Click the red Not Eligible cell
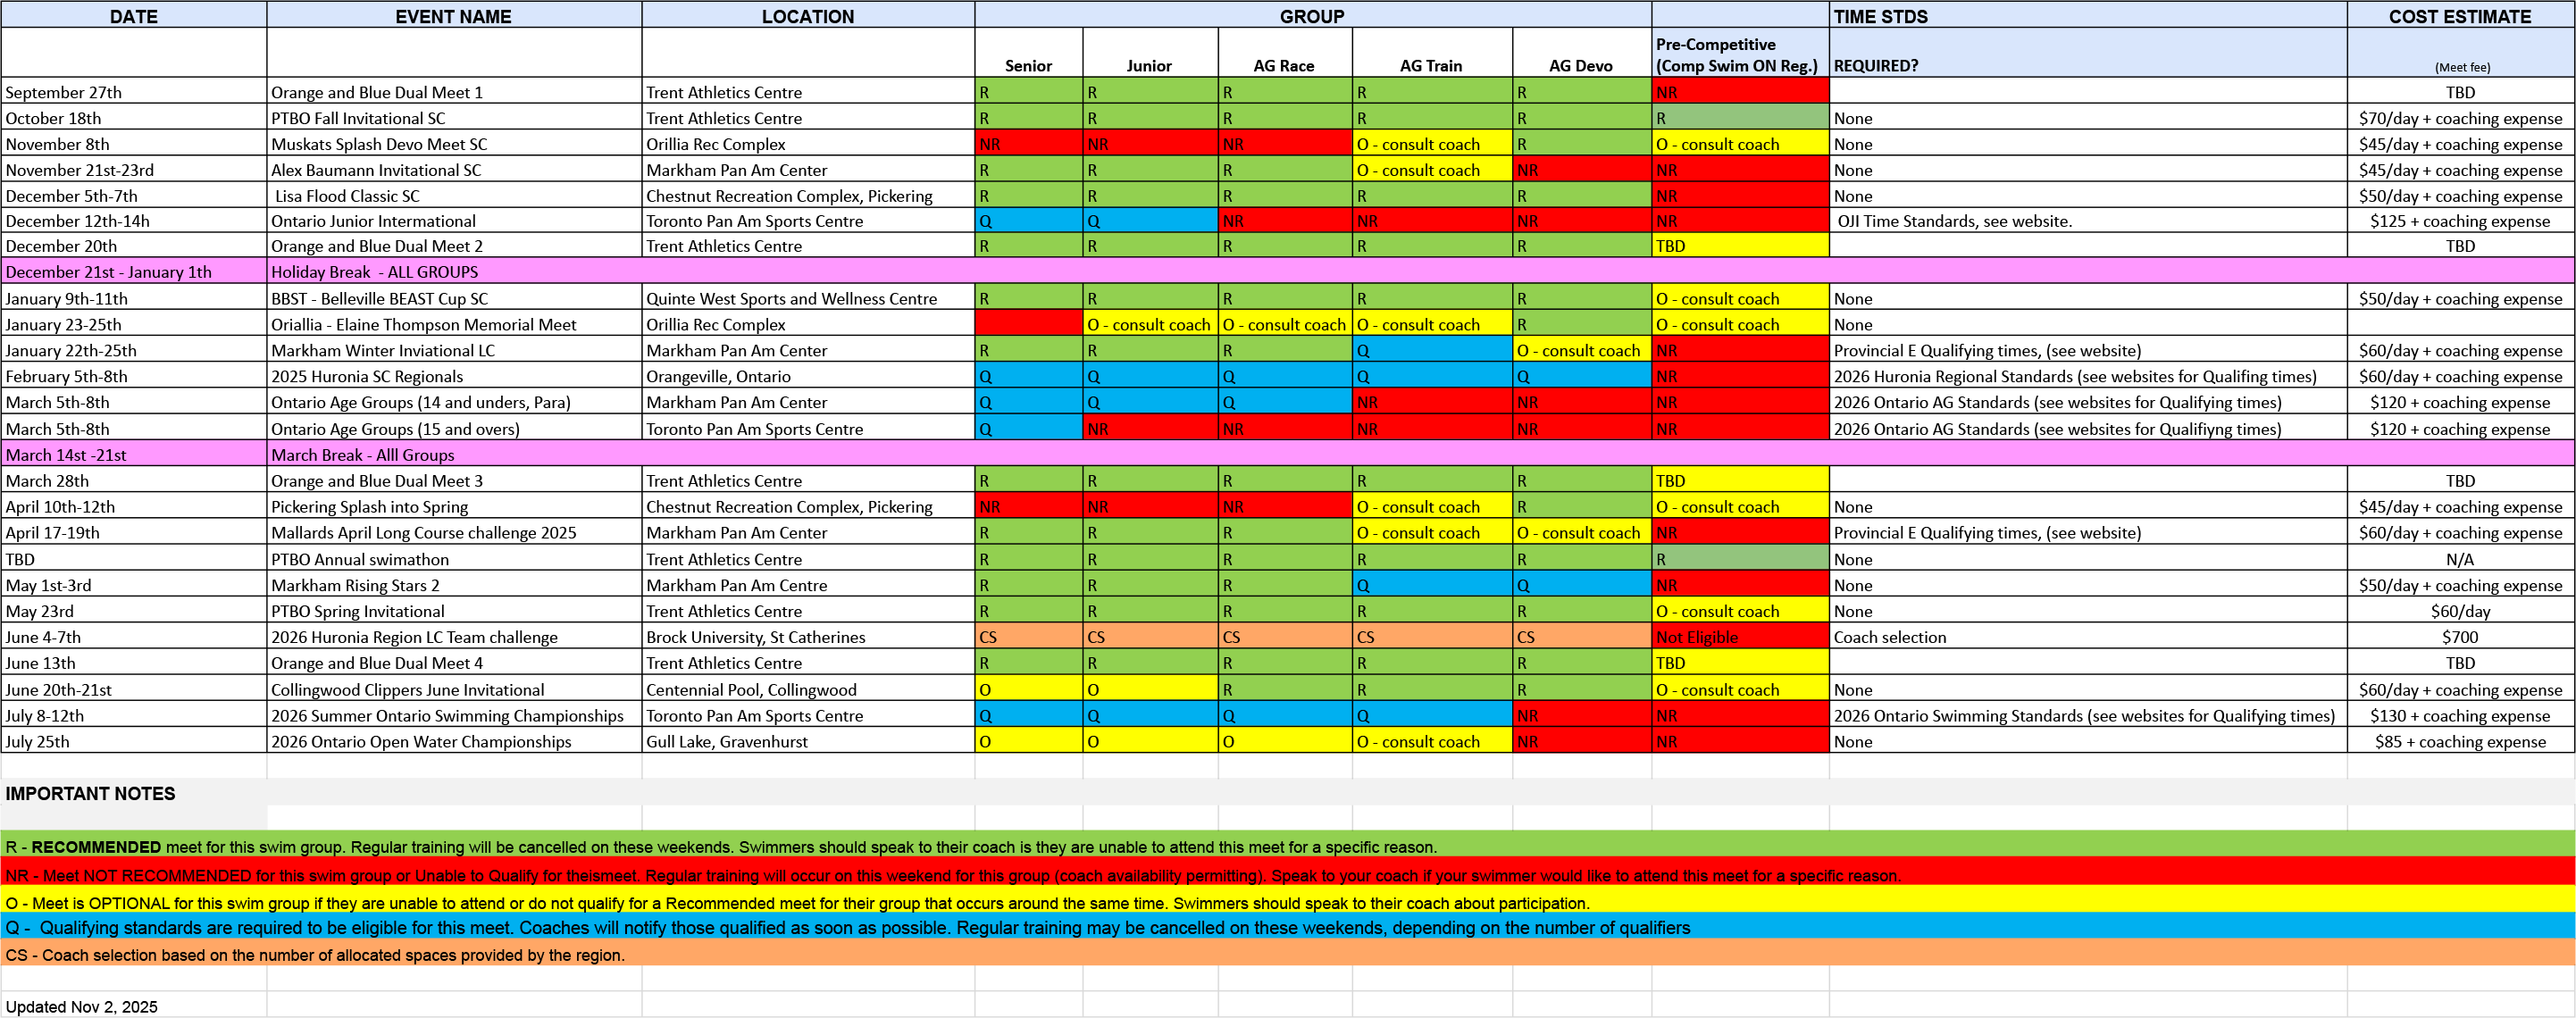 click(1738, 637)
